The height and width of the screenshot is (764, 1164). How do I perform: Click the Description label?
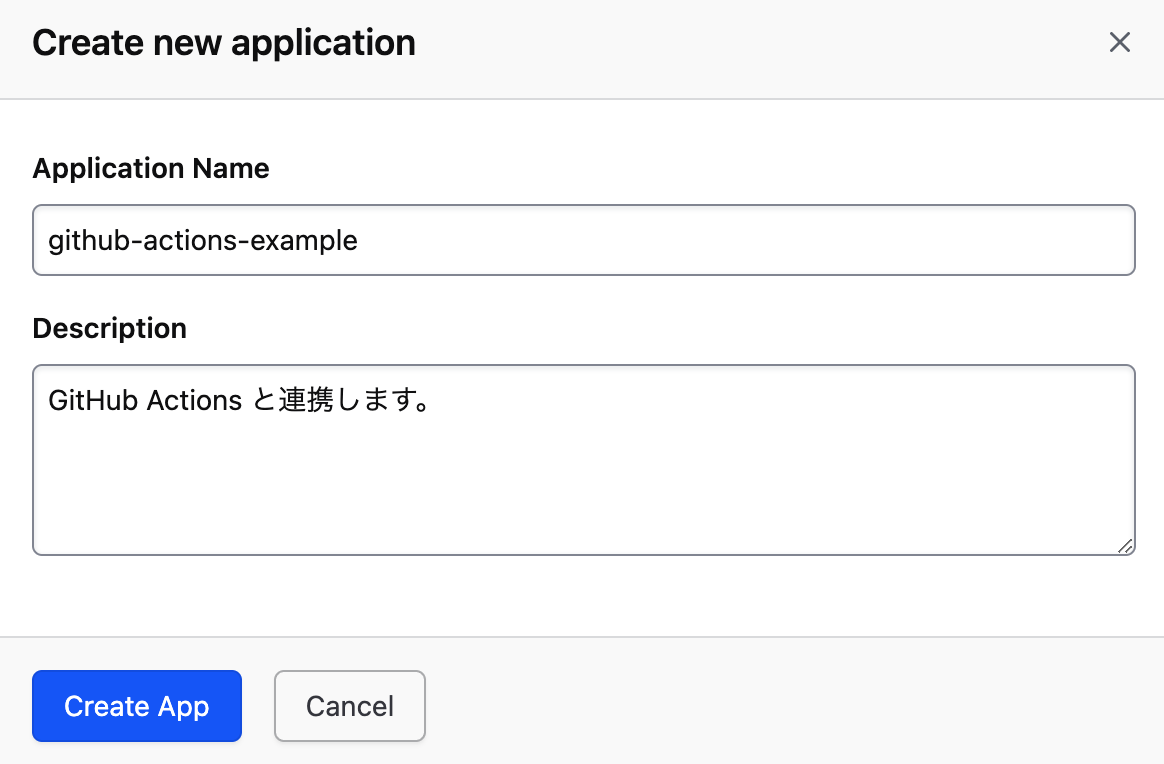pos(110,328)
